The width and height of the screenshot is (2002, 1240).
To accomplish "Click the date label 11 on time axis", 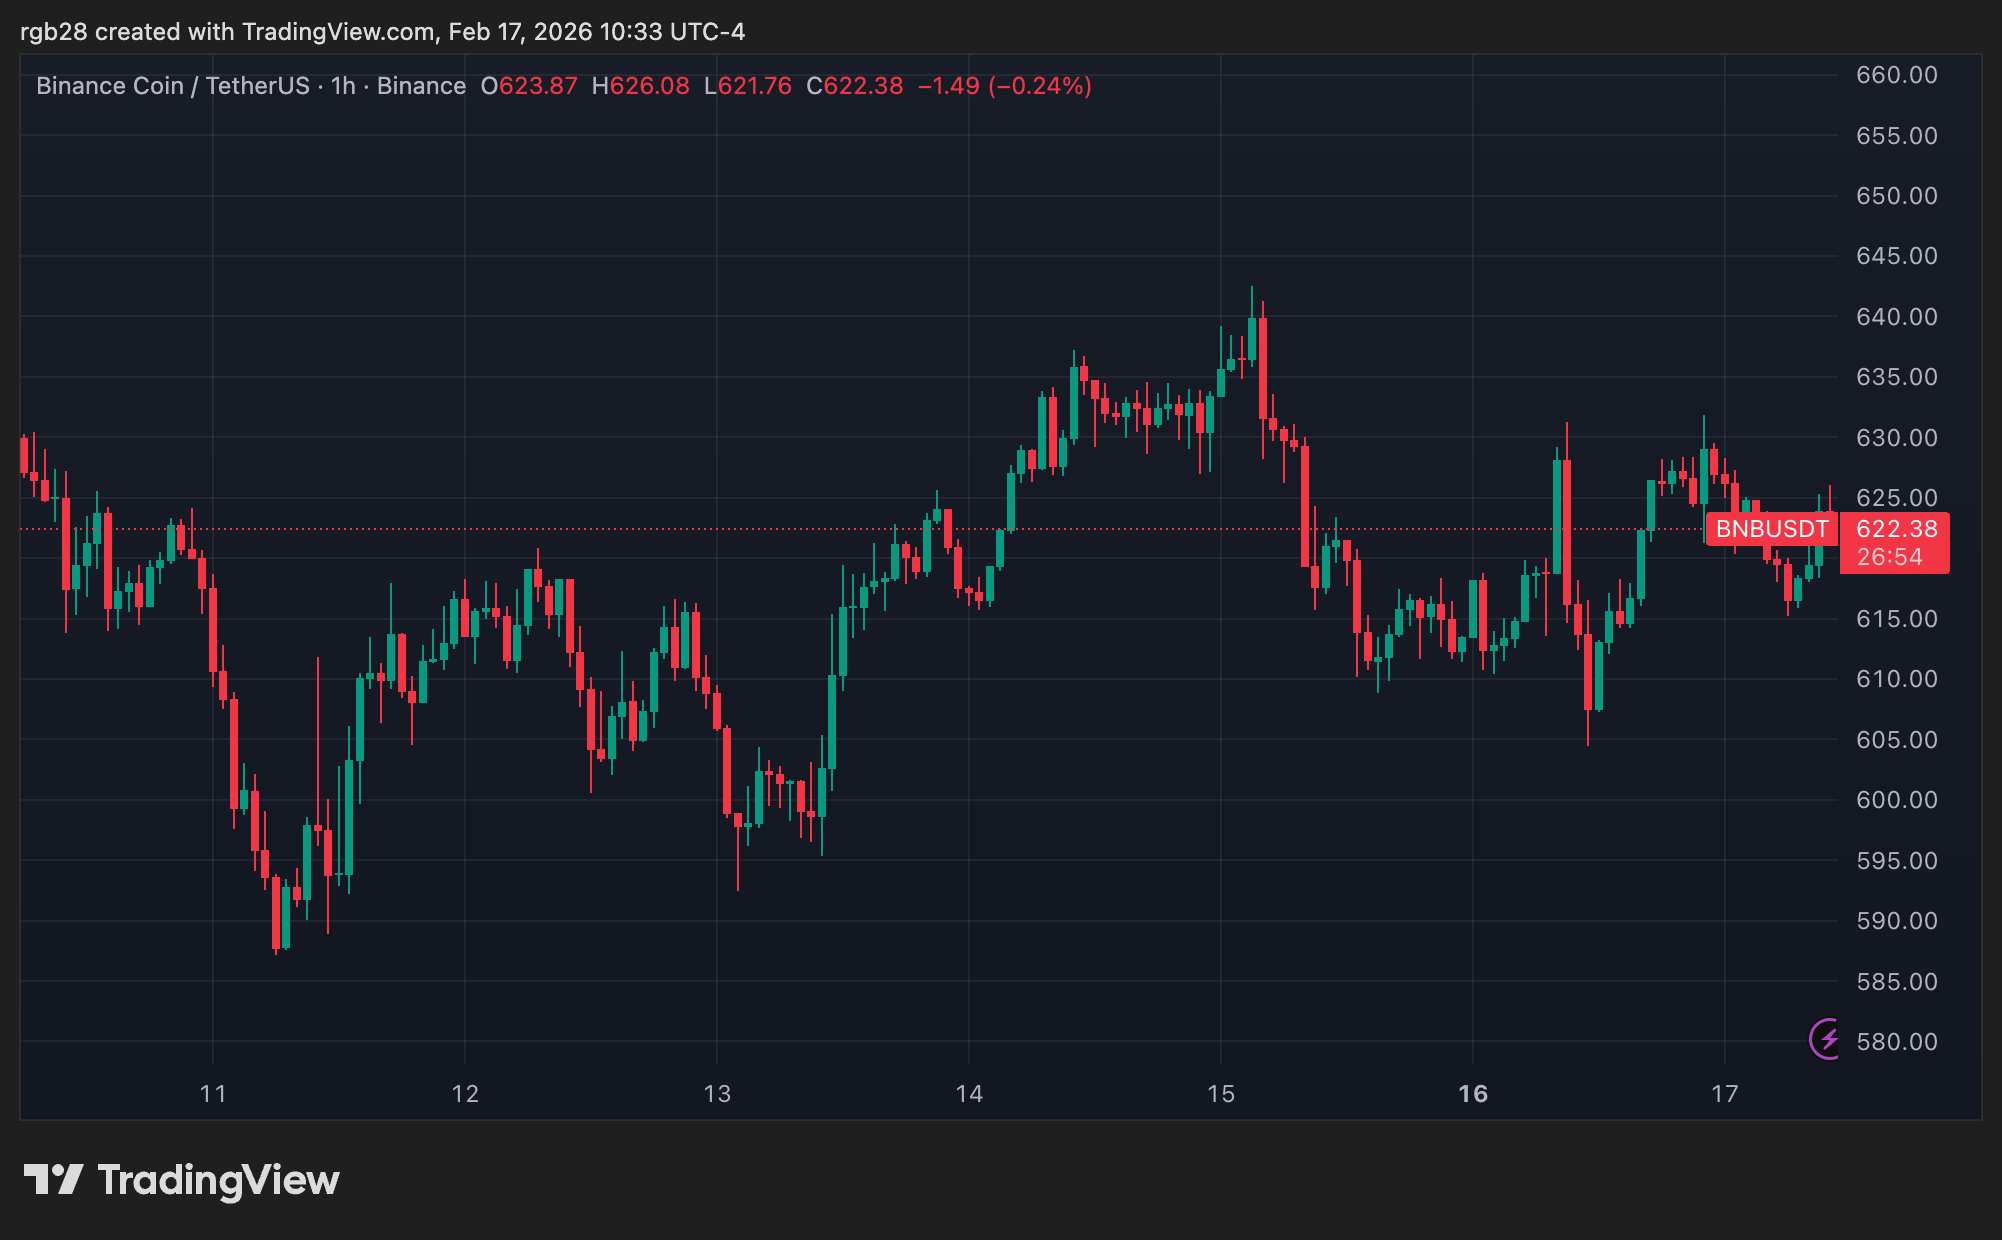I will (213, 1094).
